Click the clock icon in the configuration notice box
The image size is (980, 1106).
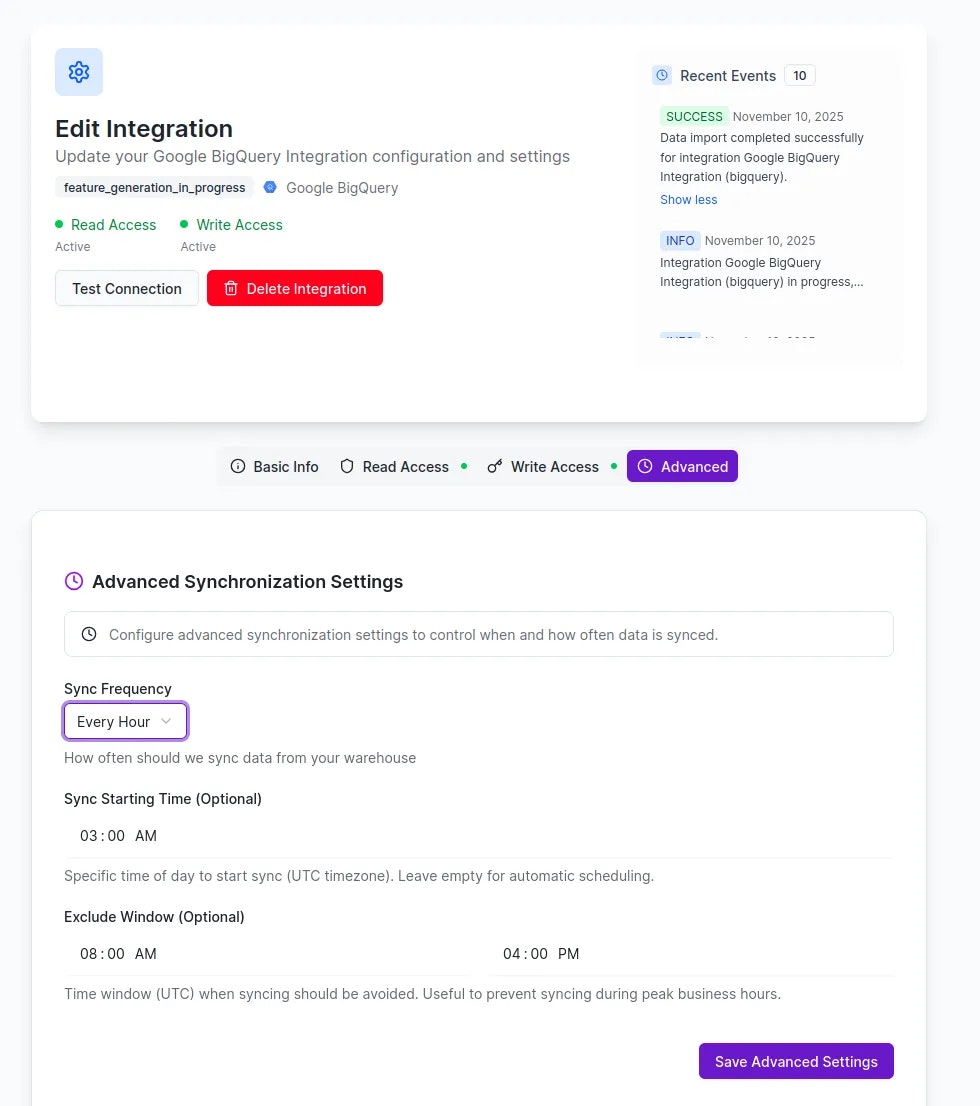coord(89,633)
